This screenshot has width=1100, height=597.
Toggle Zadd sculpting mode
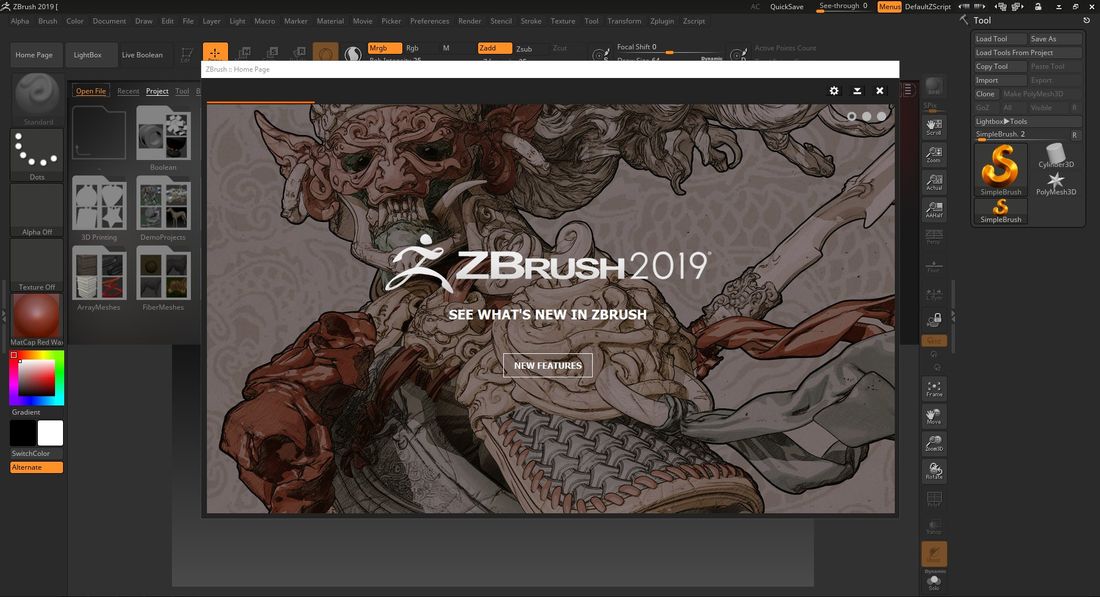pyautogui.click(x=492, y=47)
